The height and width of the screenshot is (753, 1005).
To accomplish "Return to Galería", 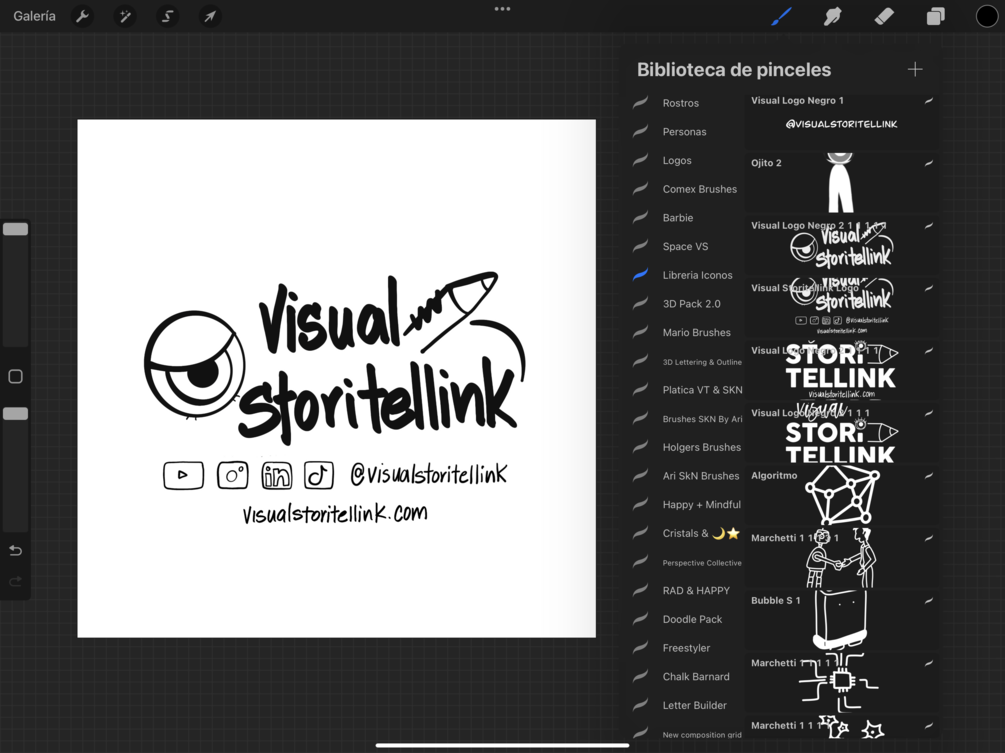I will [x=35, y=16].
